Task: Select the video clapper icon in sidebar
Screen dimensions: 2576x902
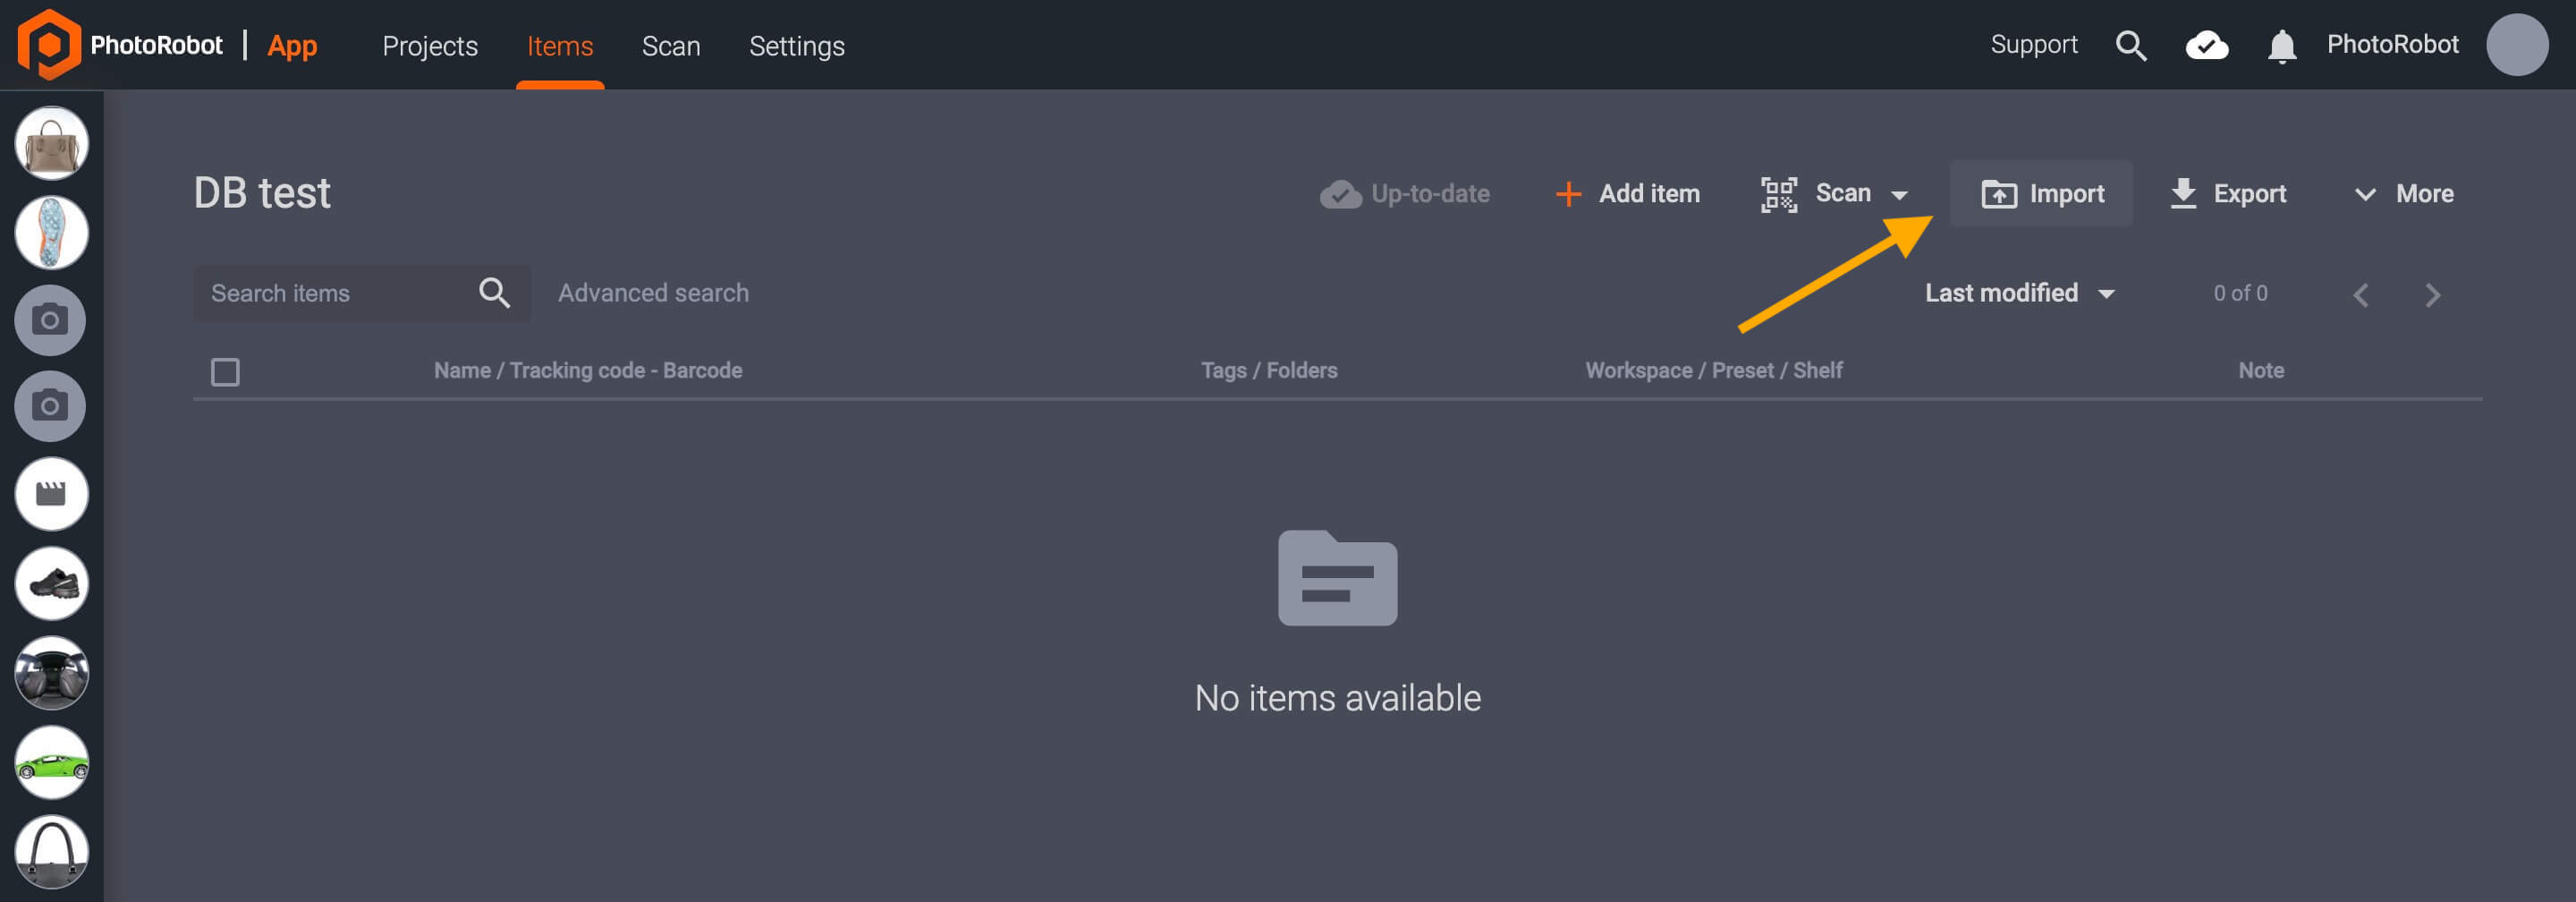Action: click(51, 493)
